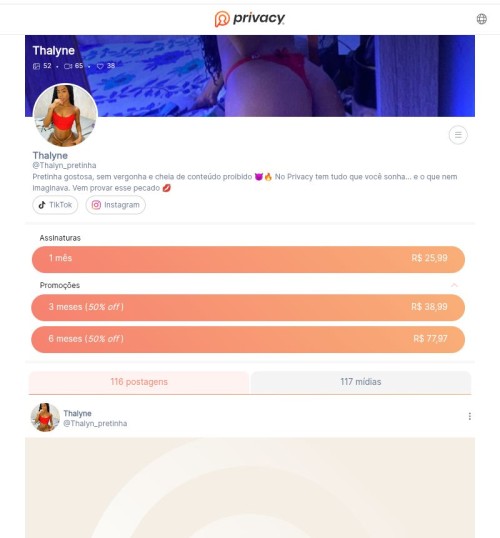Choose the 3 meses 50% off plan

248,307
